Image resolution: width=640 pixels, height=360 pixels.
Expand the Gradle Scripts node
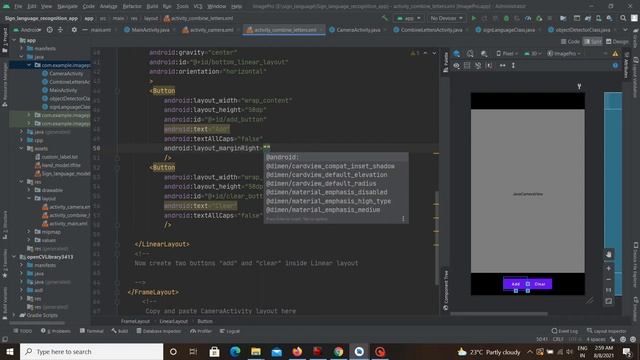pos(14,315)
